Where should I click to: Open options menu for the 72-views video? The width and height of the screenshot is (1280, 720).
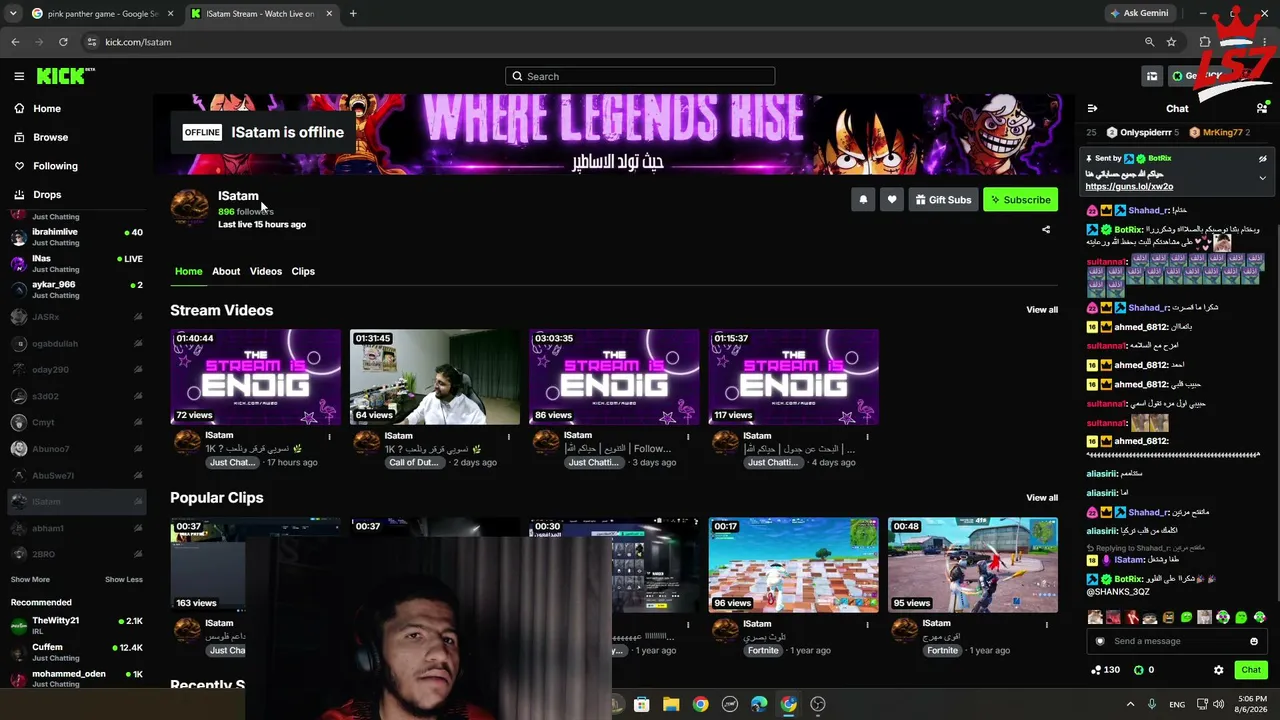pos(329,437)
